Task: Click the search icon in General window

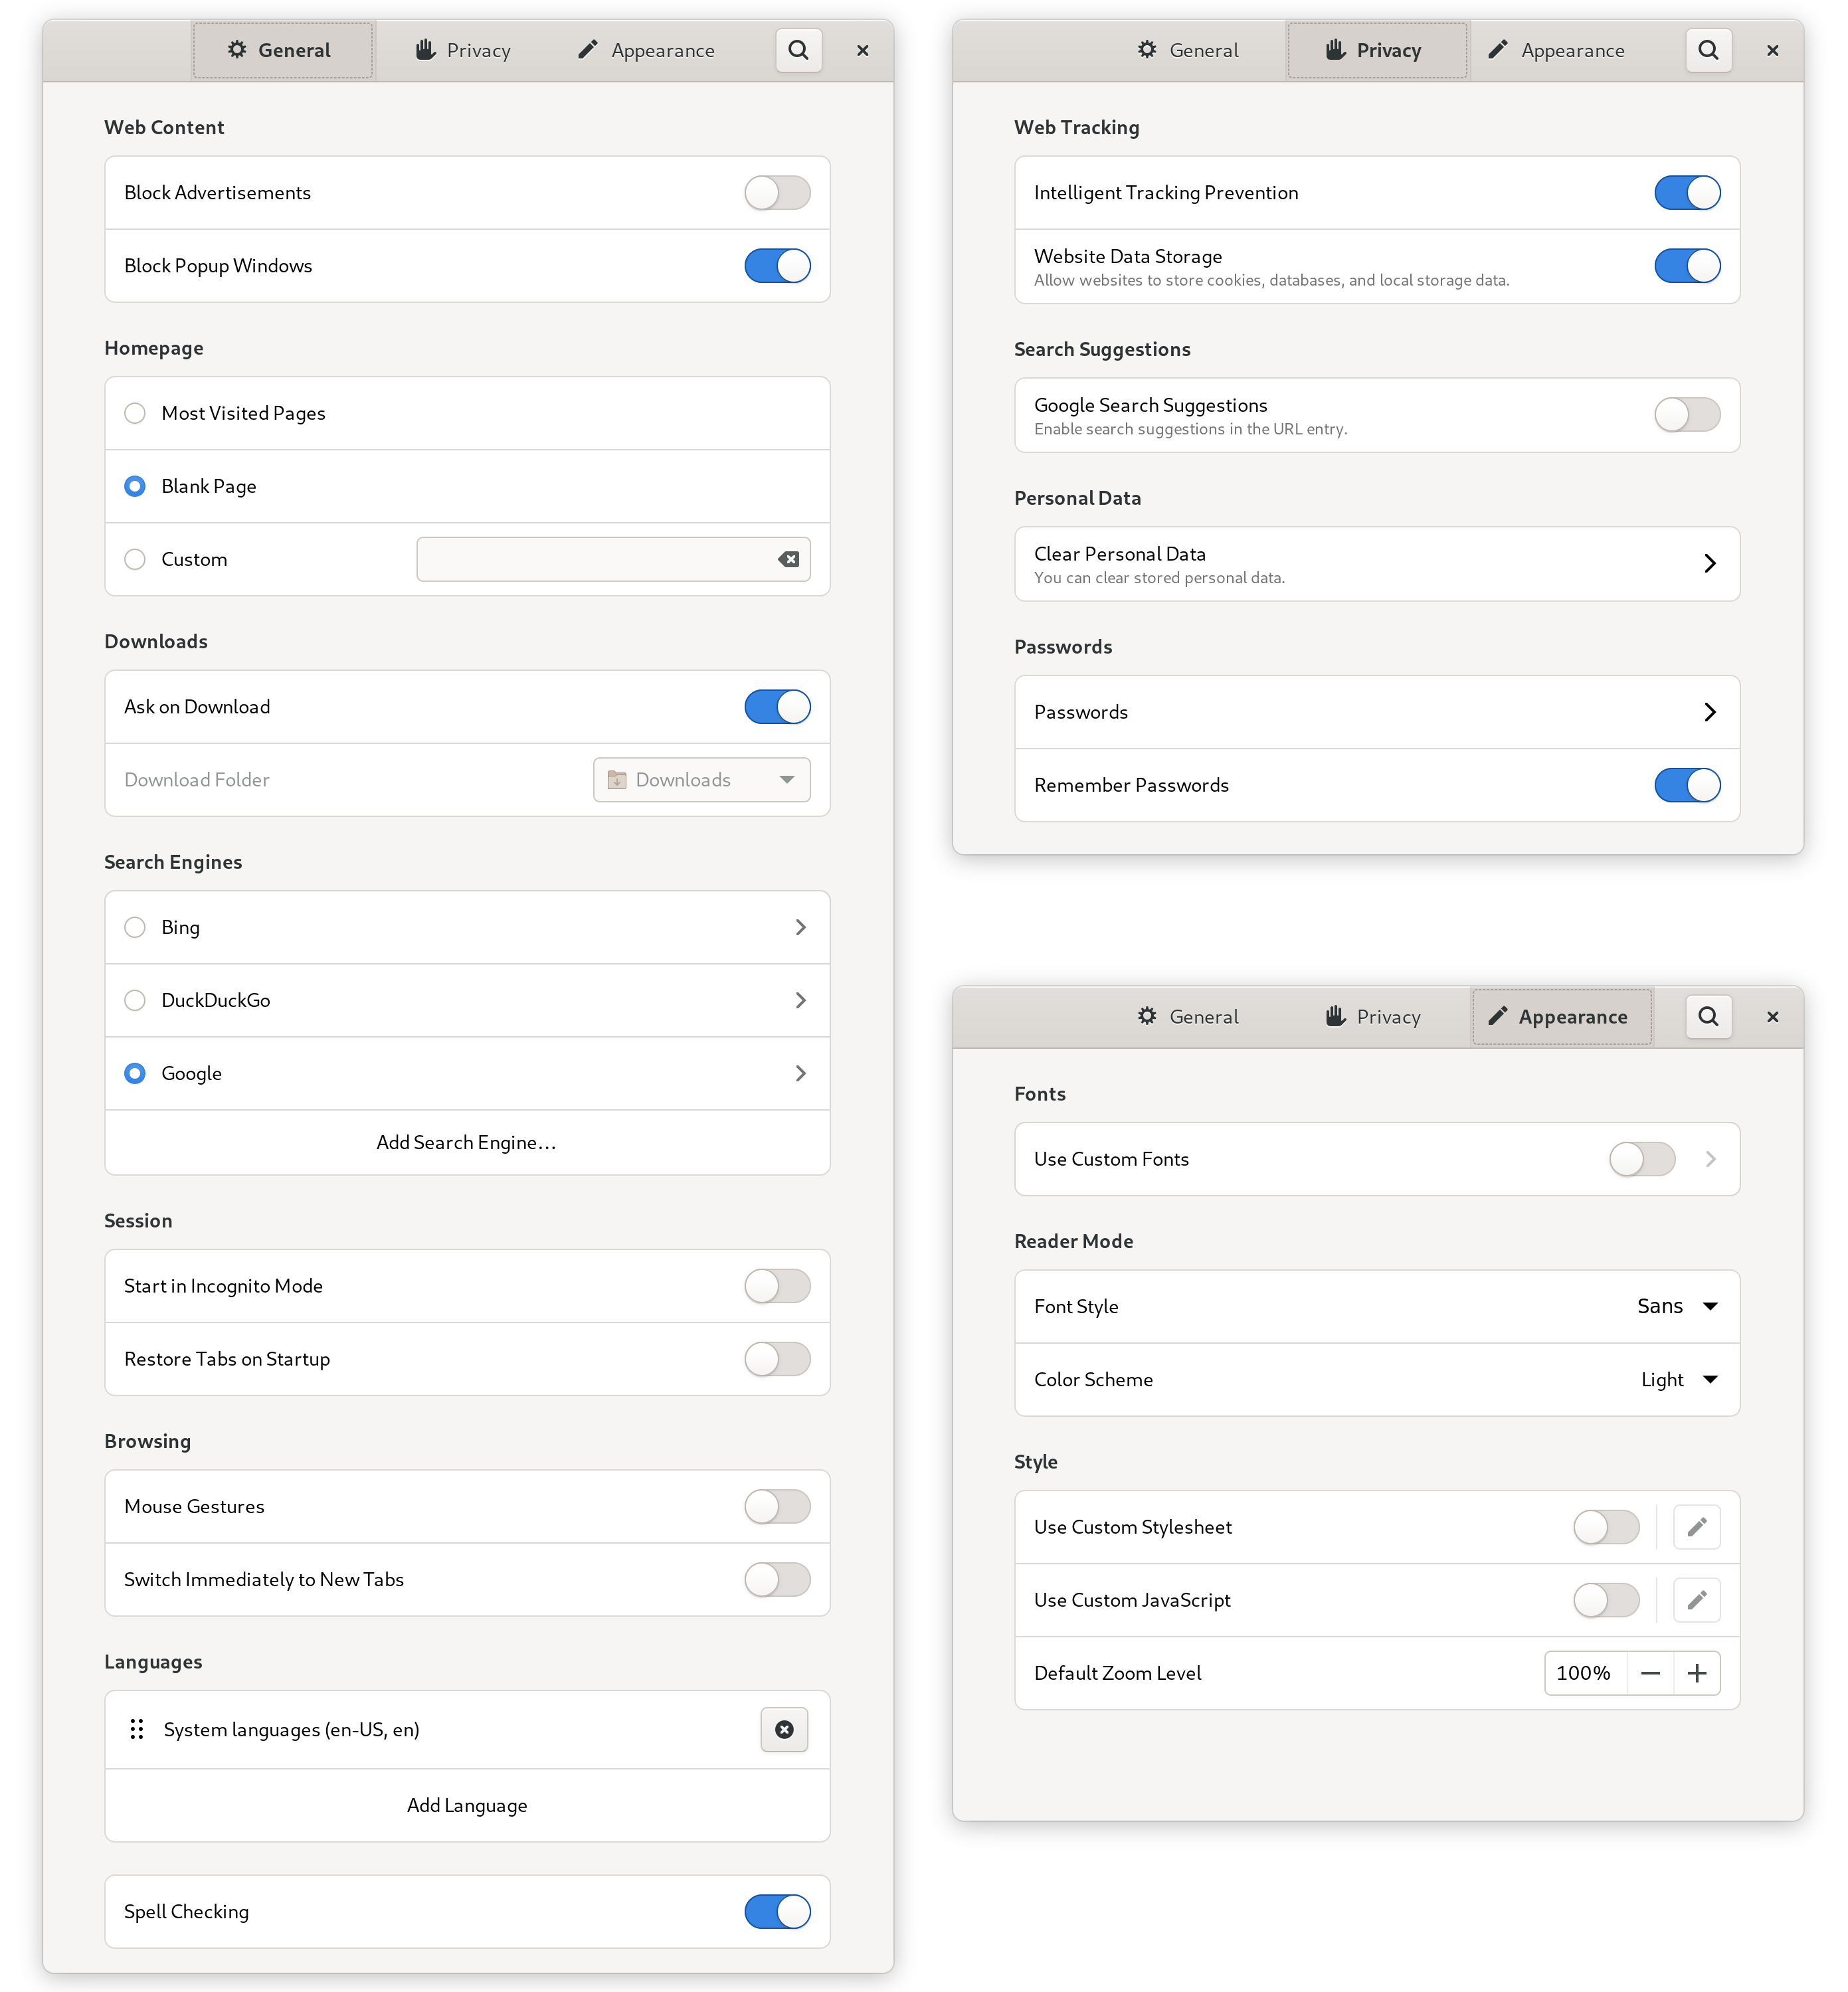Action: [798, 50]
